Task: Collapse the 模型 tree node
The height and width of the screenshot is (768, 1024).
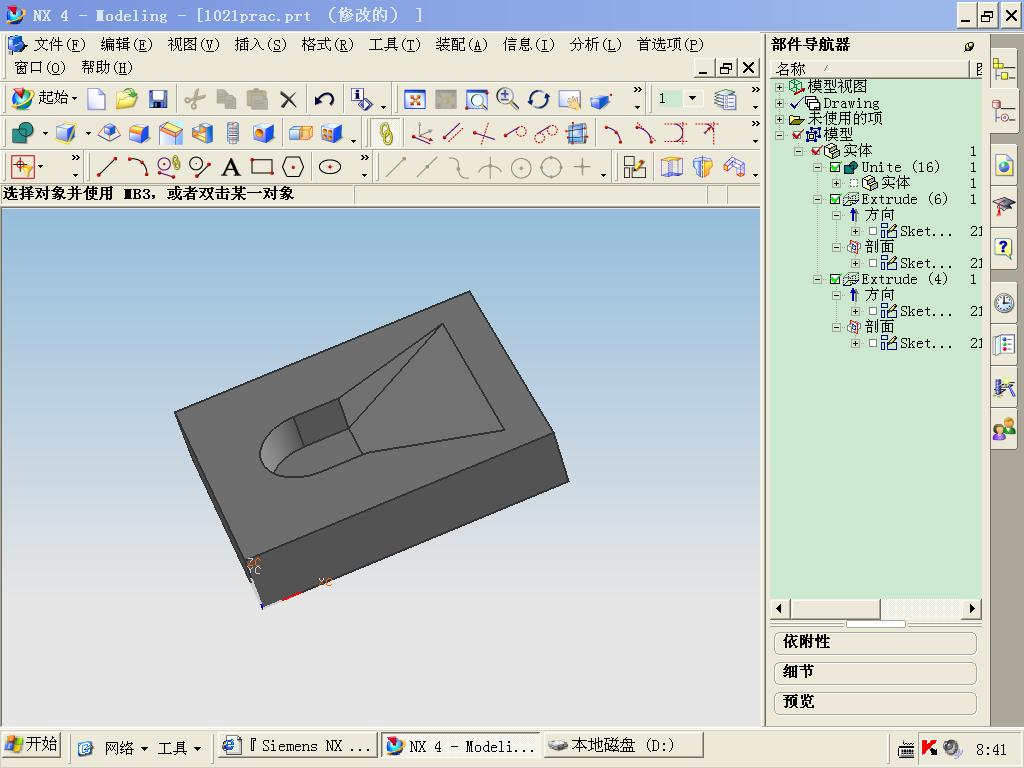Action: (779, 135)
